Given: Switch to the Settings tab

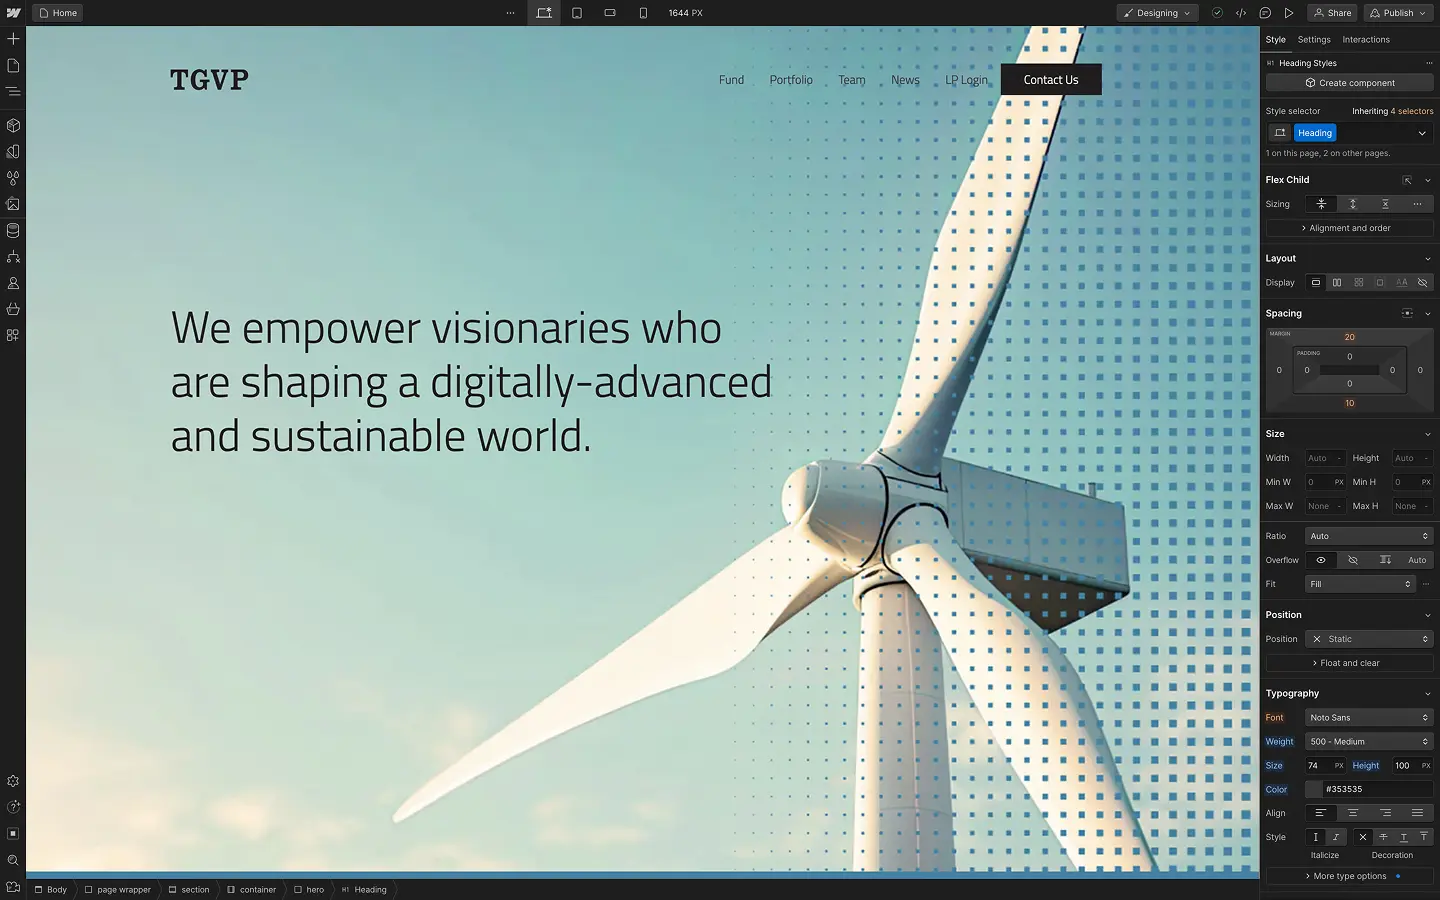Looking at the screenshot, I should (x=1314, y=40).
